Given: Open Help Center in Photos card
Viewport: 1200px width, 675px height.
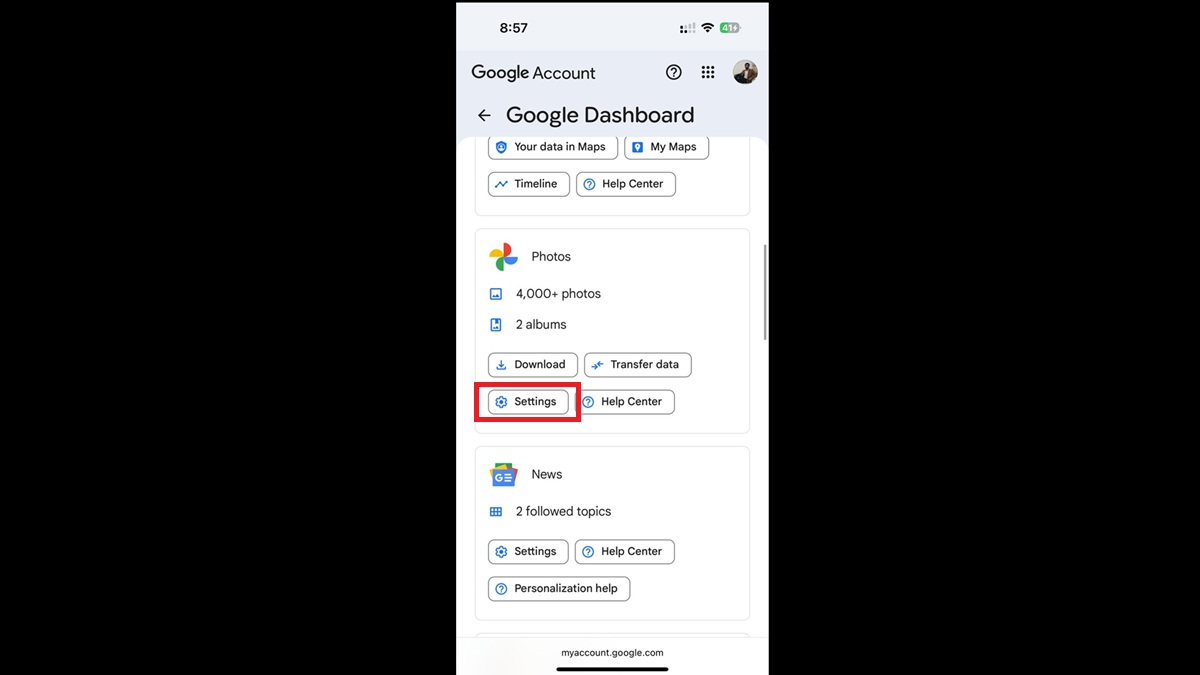Looking at the screenshot, I should coord(624,402).
